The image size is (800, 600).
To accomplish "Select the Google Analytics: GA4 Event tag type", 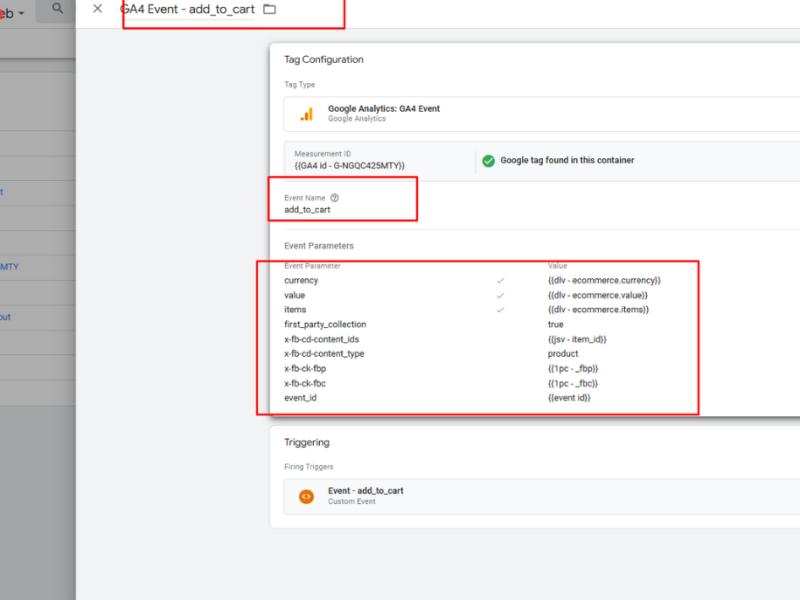I will coord(542,114).
